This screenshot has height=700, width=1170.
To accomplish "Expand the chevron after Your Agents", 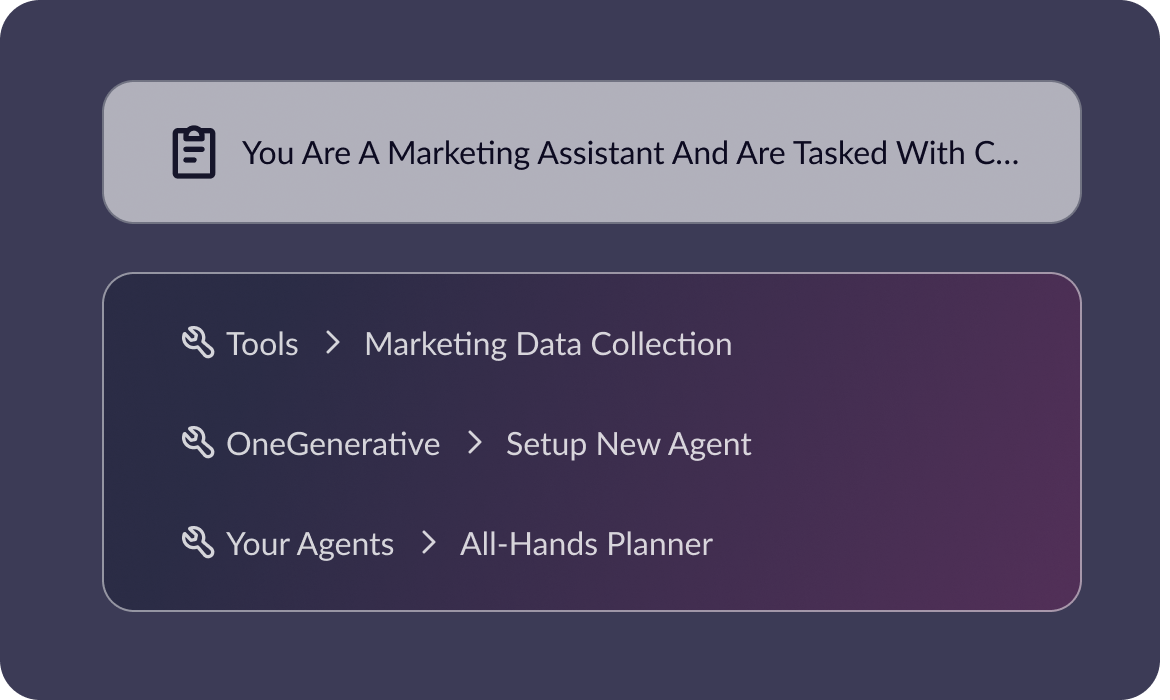I will tap(429, 543).
